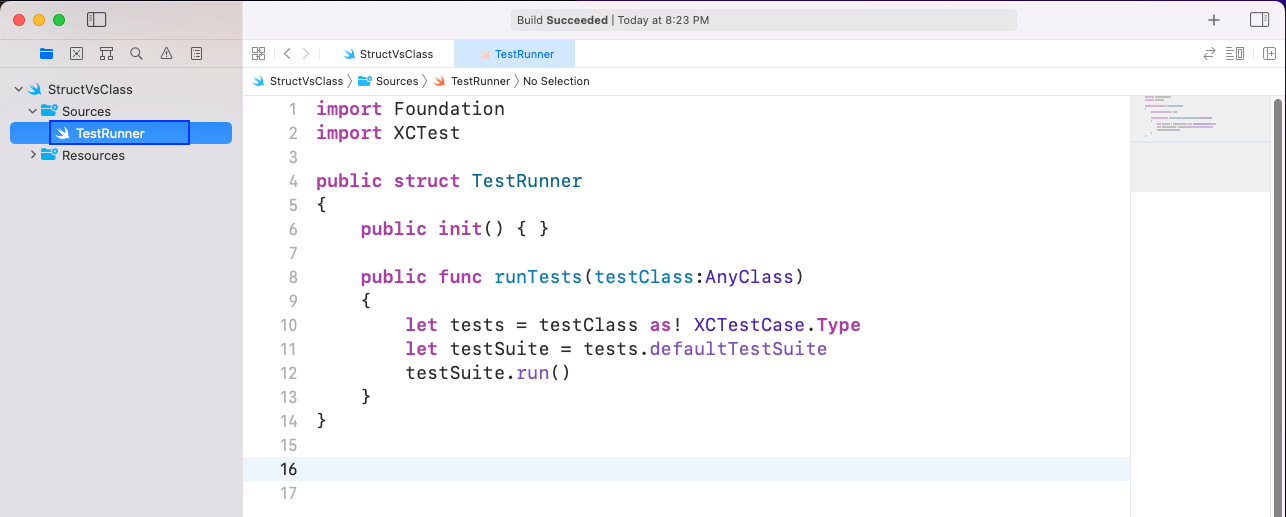Open the editor options menu
The height and width of the screenshot is (517, 1286).
click(1236, 54)
